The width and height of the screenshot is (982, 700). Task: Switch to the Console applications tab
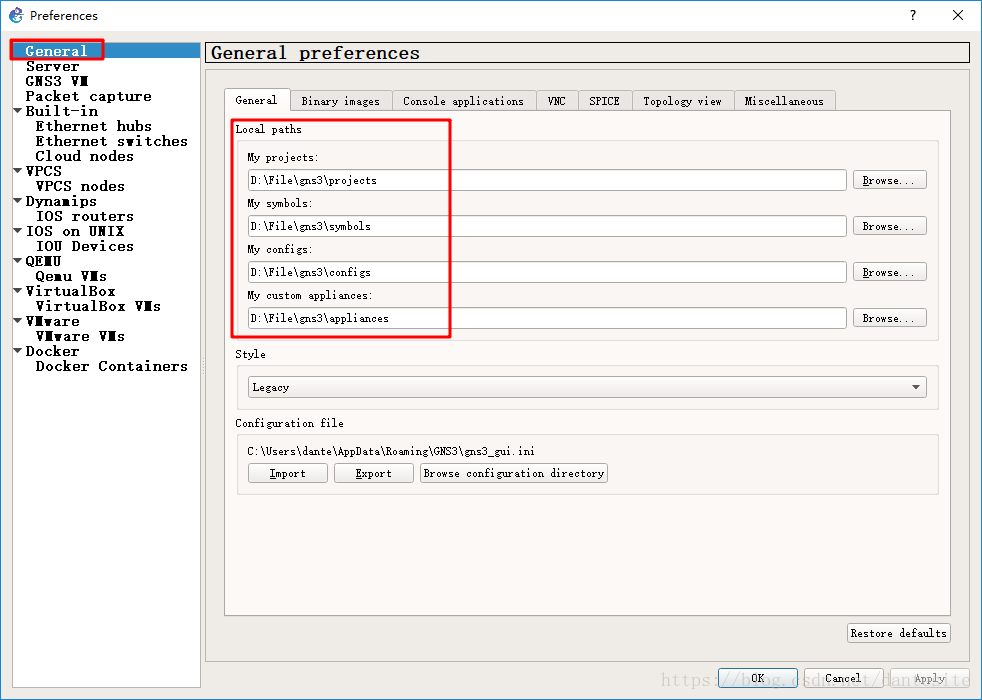(x=463, y=101)
